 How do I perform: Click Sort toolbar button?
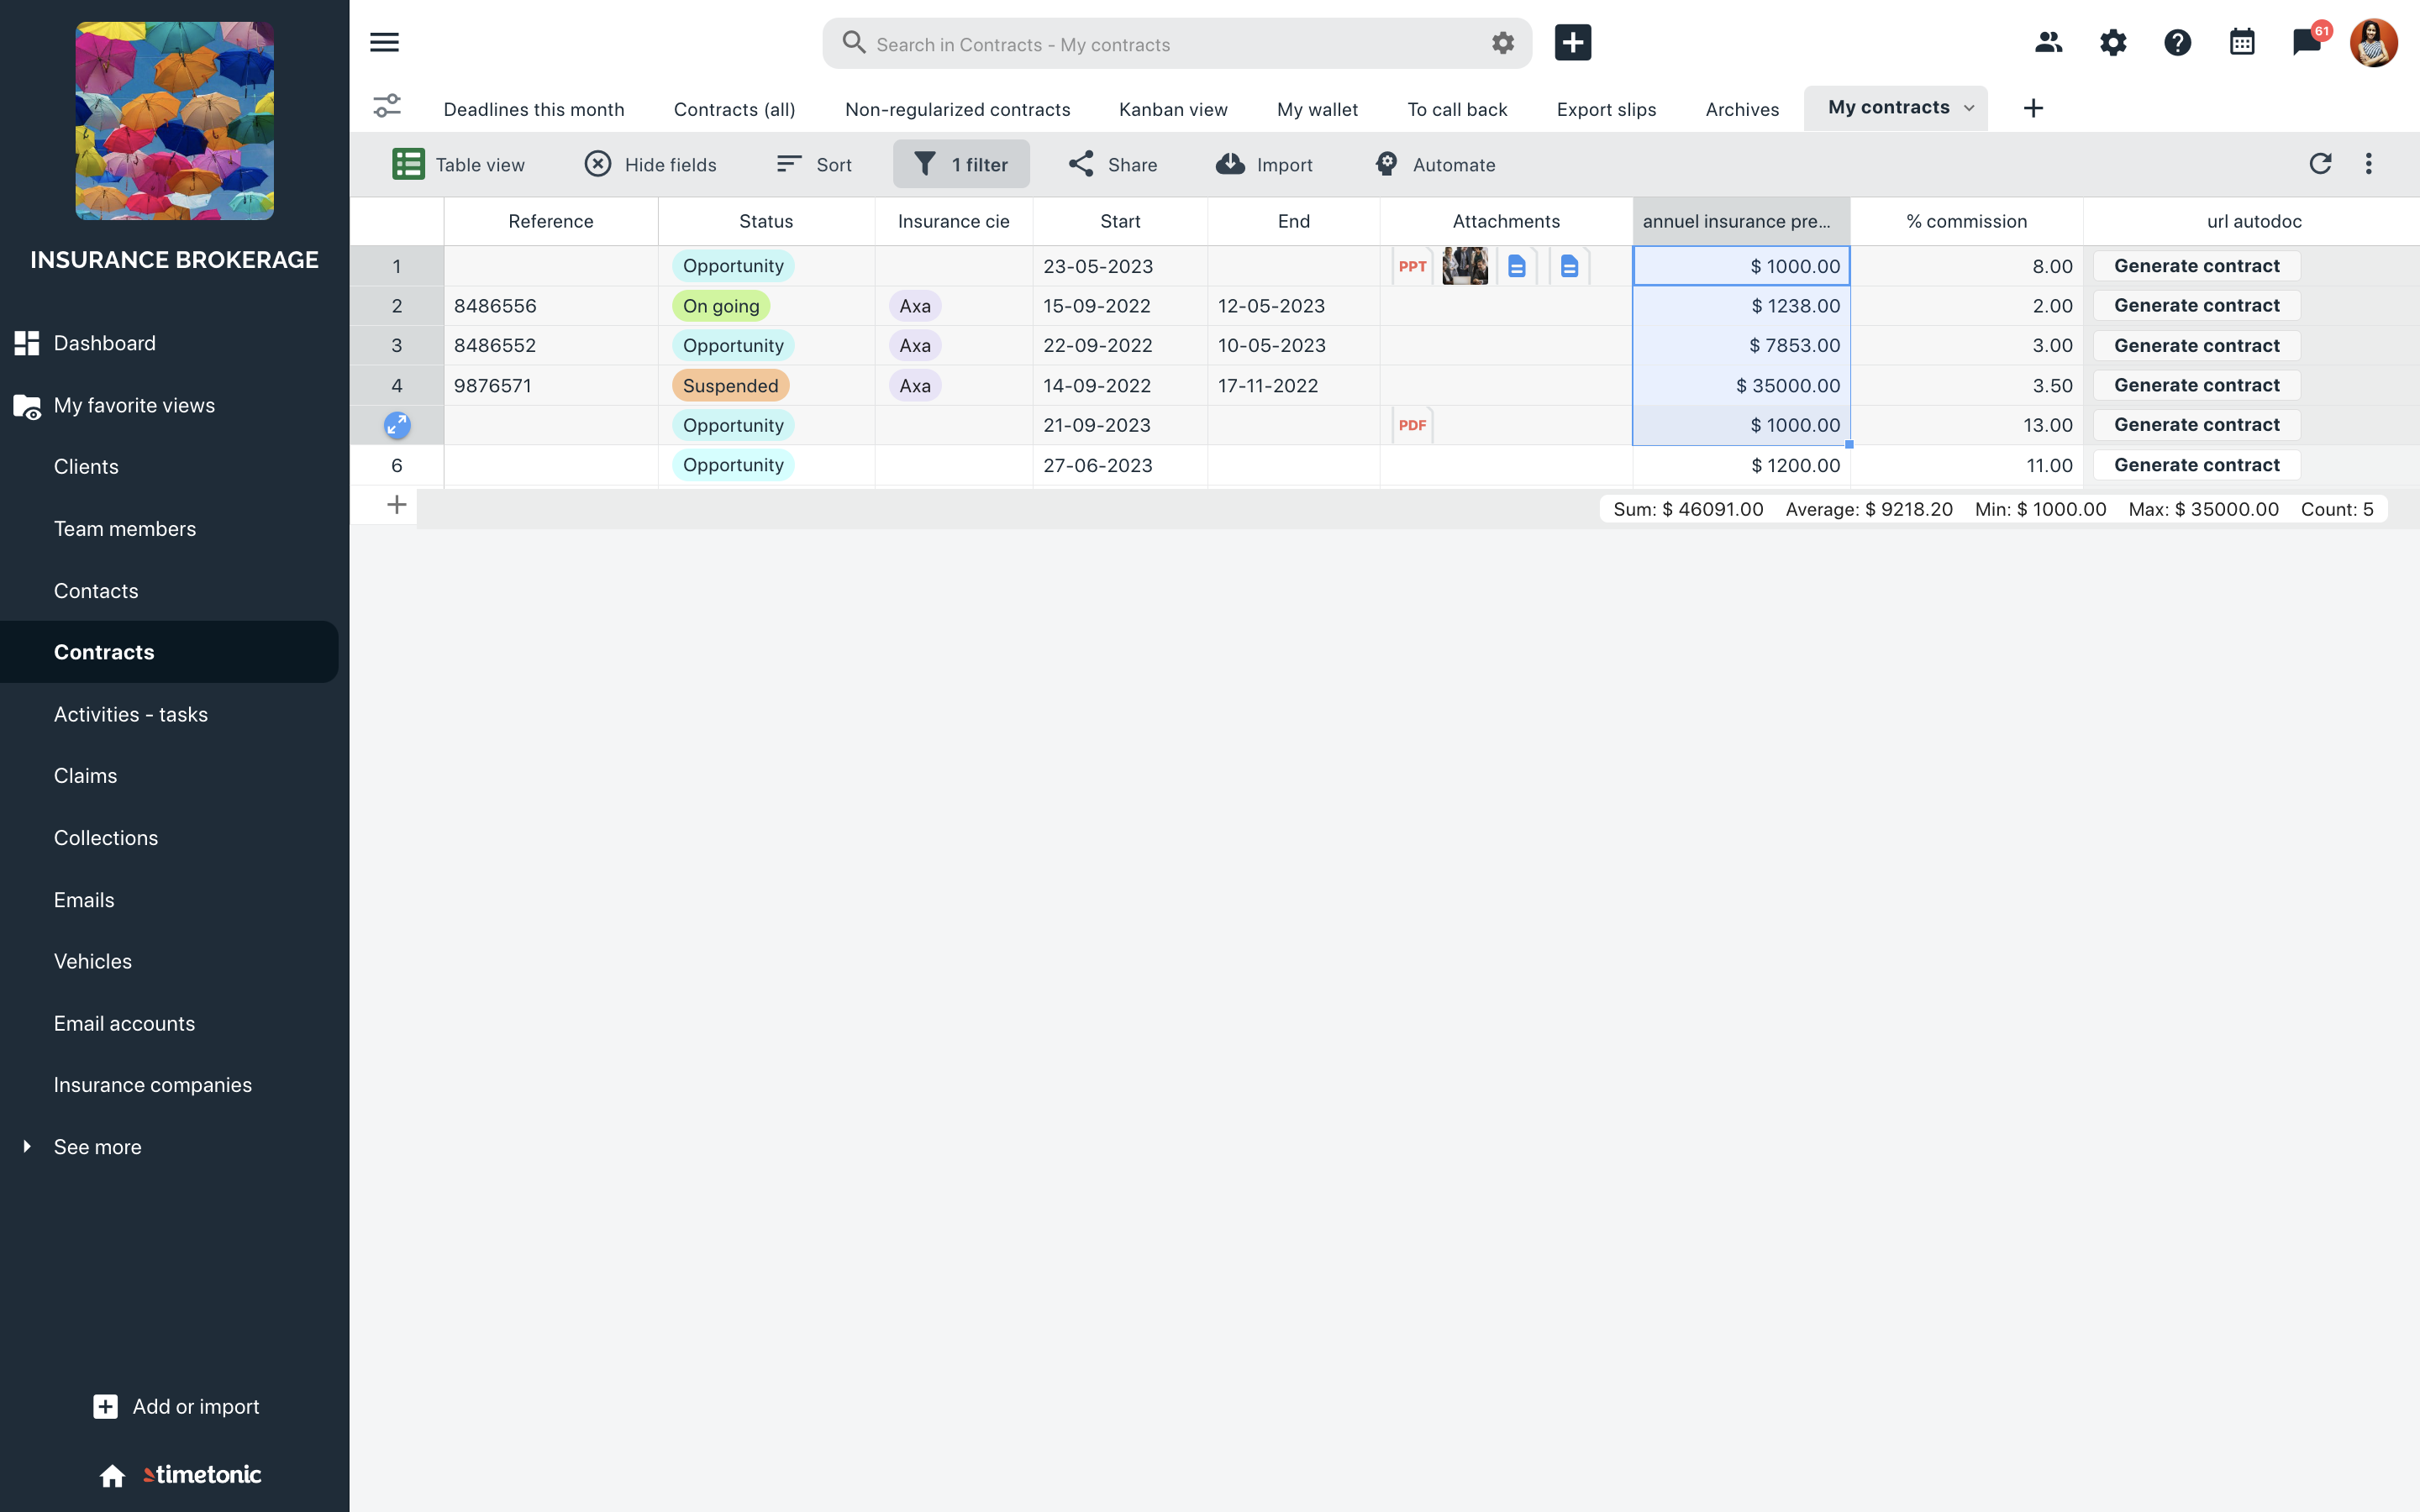(x=814, y=164)
